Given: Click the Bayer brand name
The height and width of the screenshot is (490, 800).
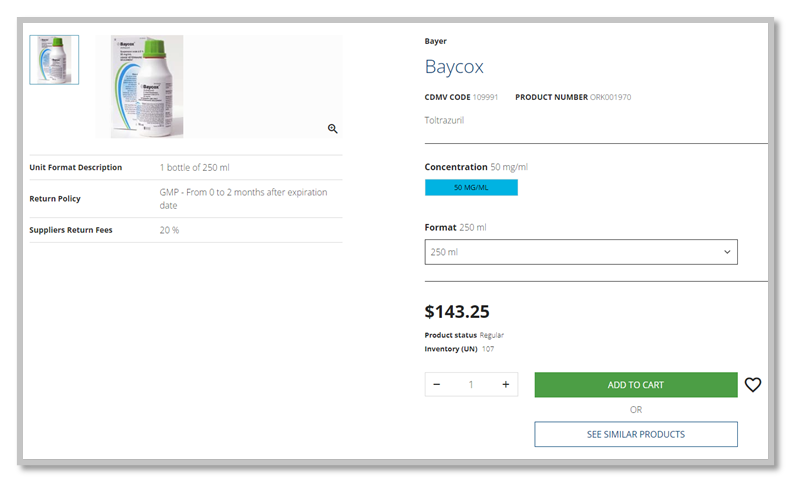Looking at the screenshot, I should [436, 41].
